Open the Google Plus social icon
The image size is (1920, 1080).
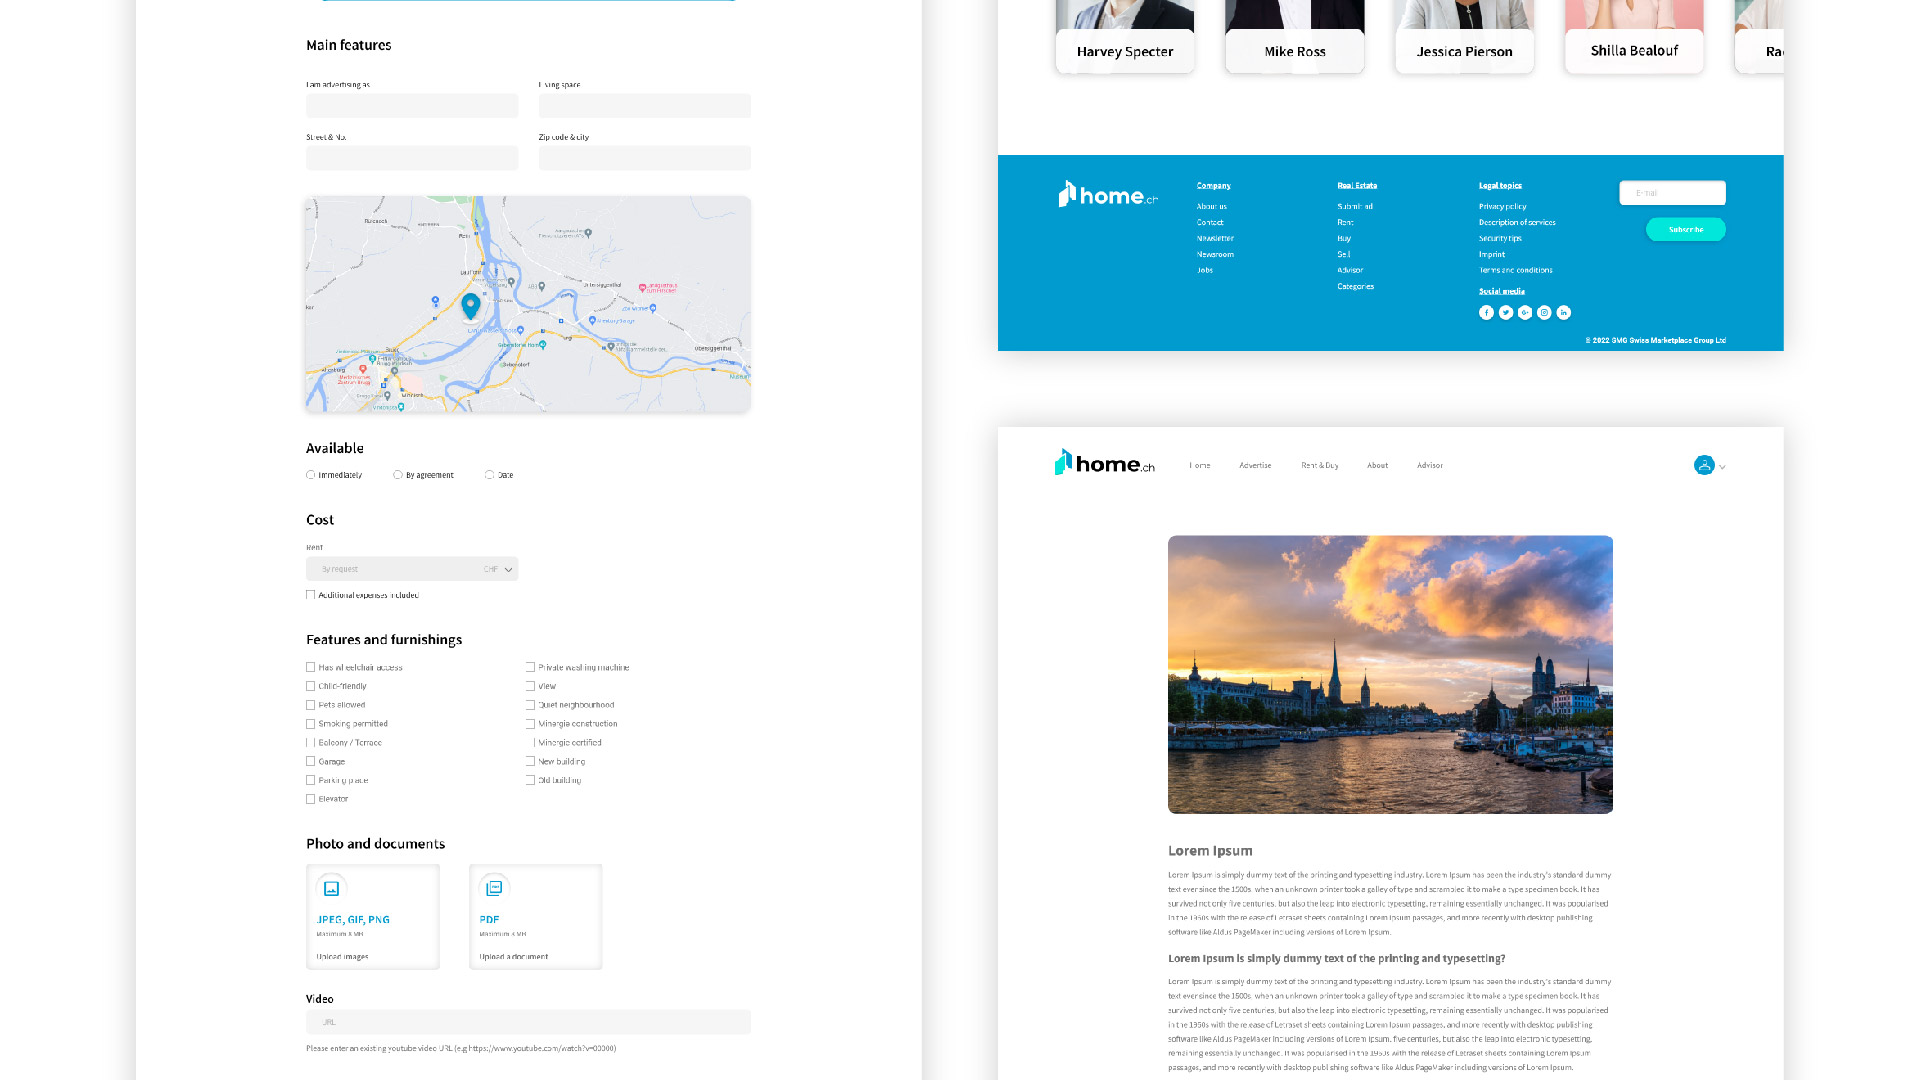pos(1525,313)
